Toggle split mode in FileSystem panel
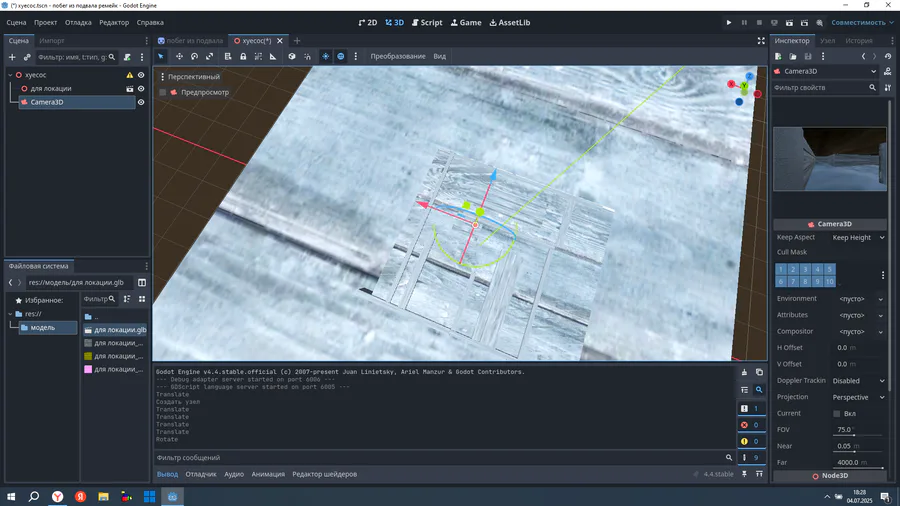This screenshot has width=900, height=506. click(142, 282)
